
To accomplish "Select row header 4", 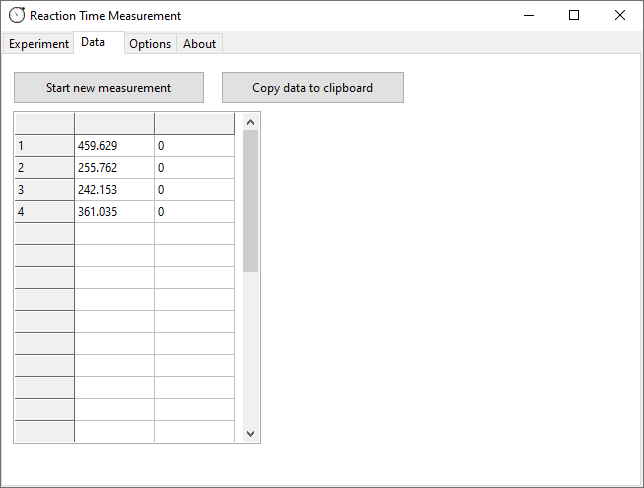I will pos(44,212).
